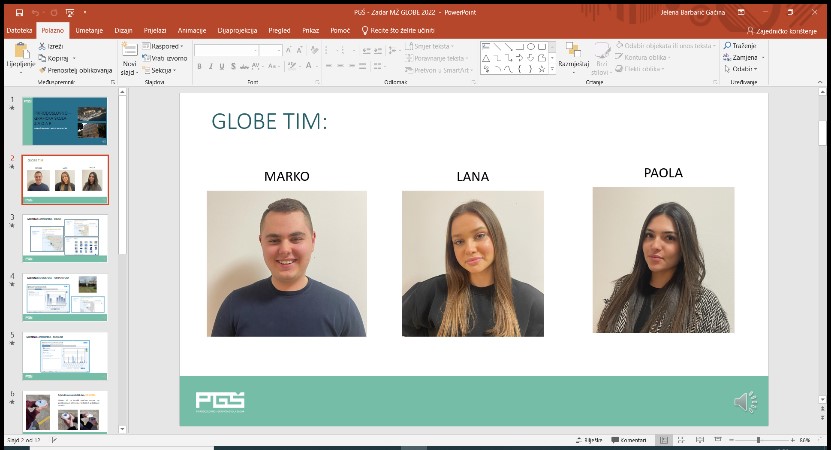The image size is (831, 450).
Task: Open Razmještaj arrange button
Action: point(573,55)
